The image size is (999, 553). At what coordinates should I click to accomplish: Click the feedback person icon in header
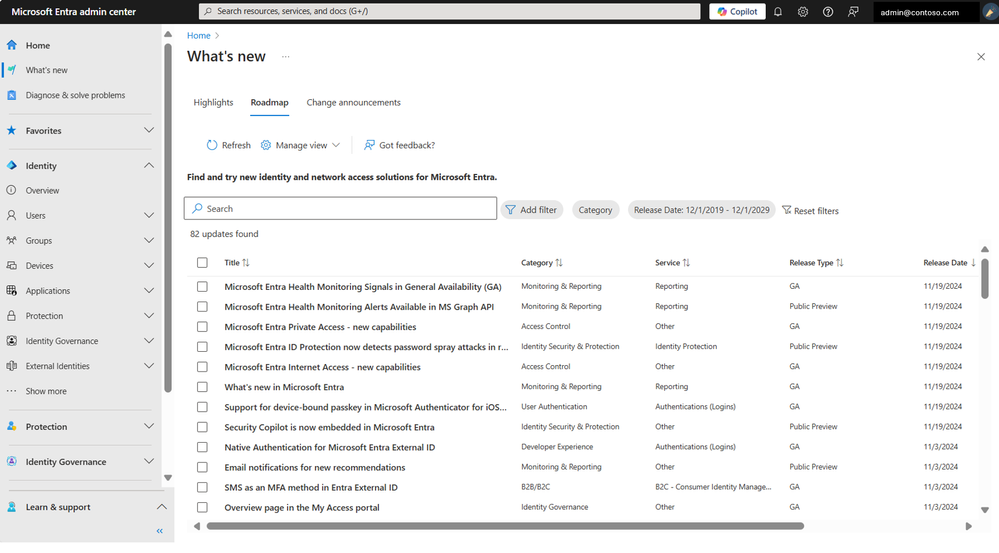coord(853,11)
